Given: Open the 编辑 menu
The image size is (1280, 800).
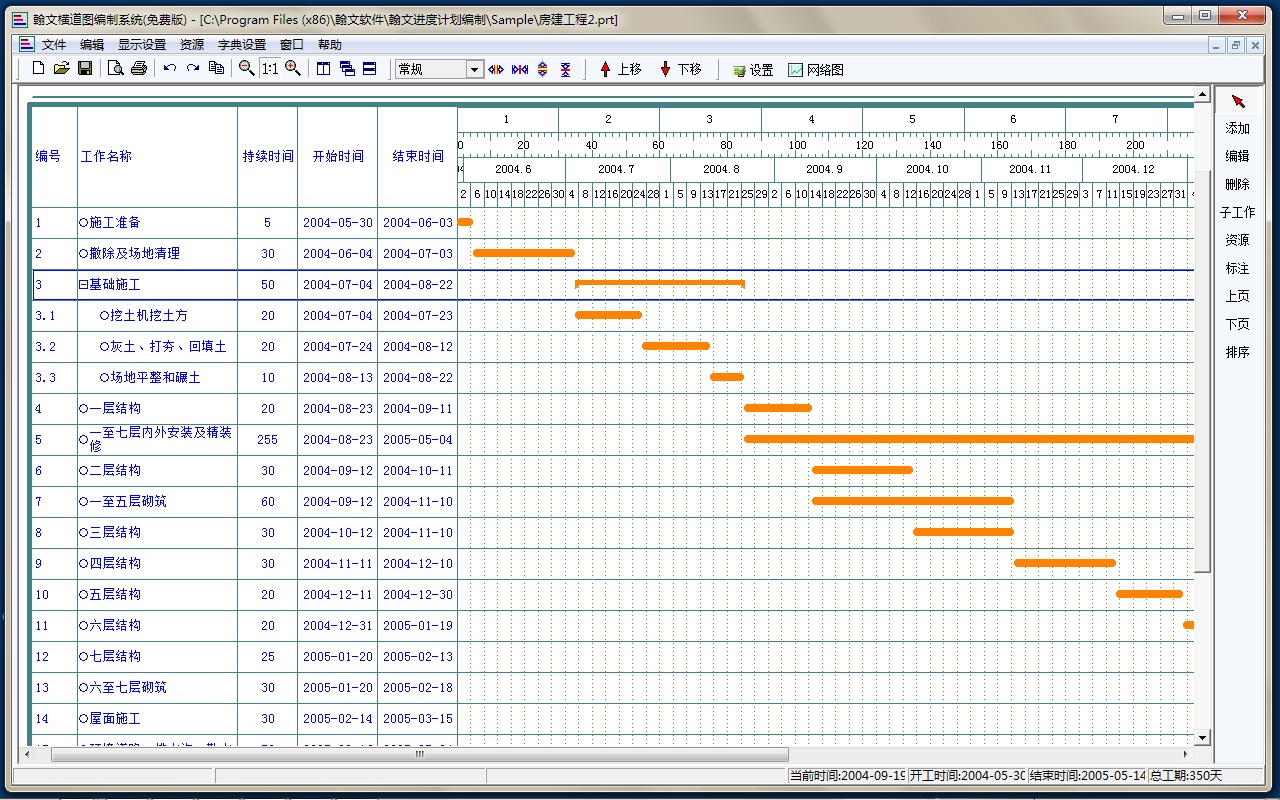Looking at the screenshot, I should pyautogui.click(x=92, y=45).
